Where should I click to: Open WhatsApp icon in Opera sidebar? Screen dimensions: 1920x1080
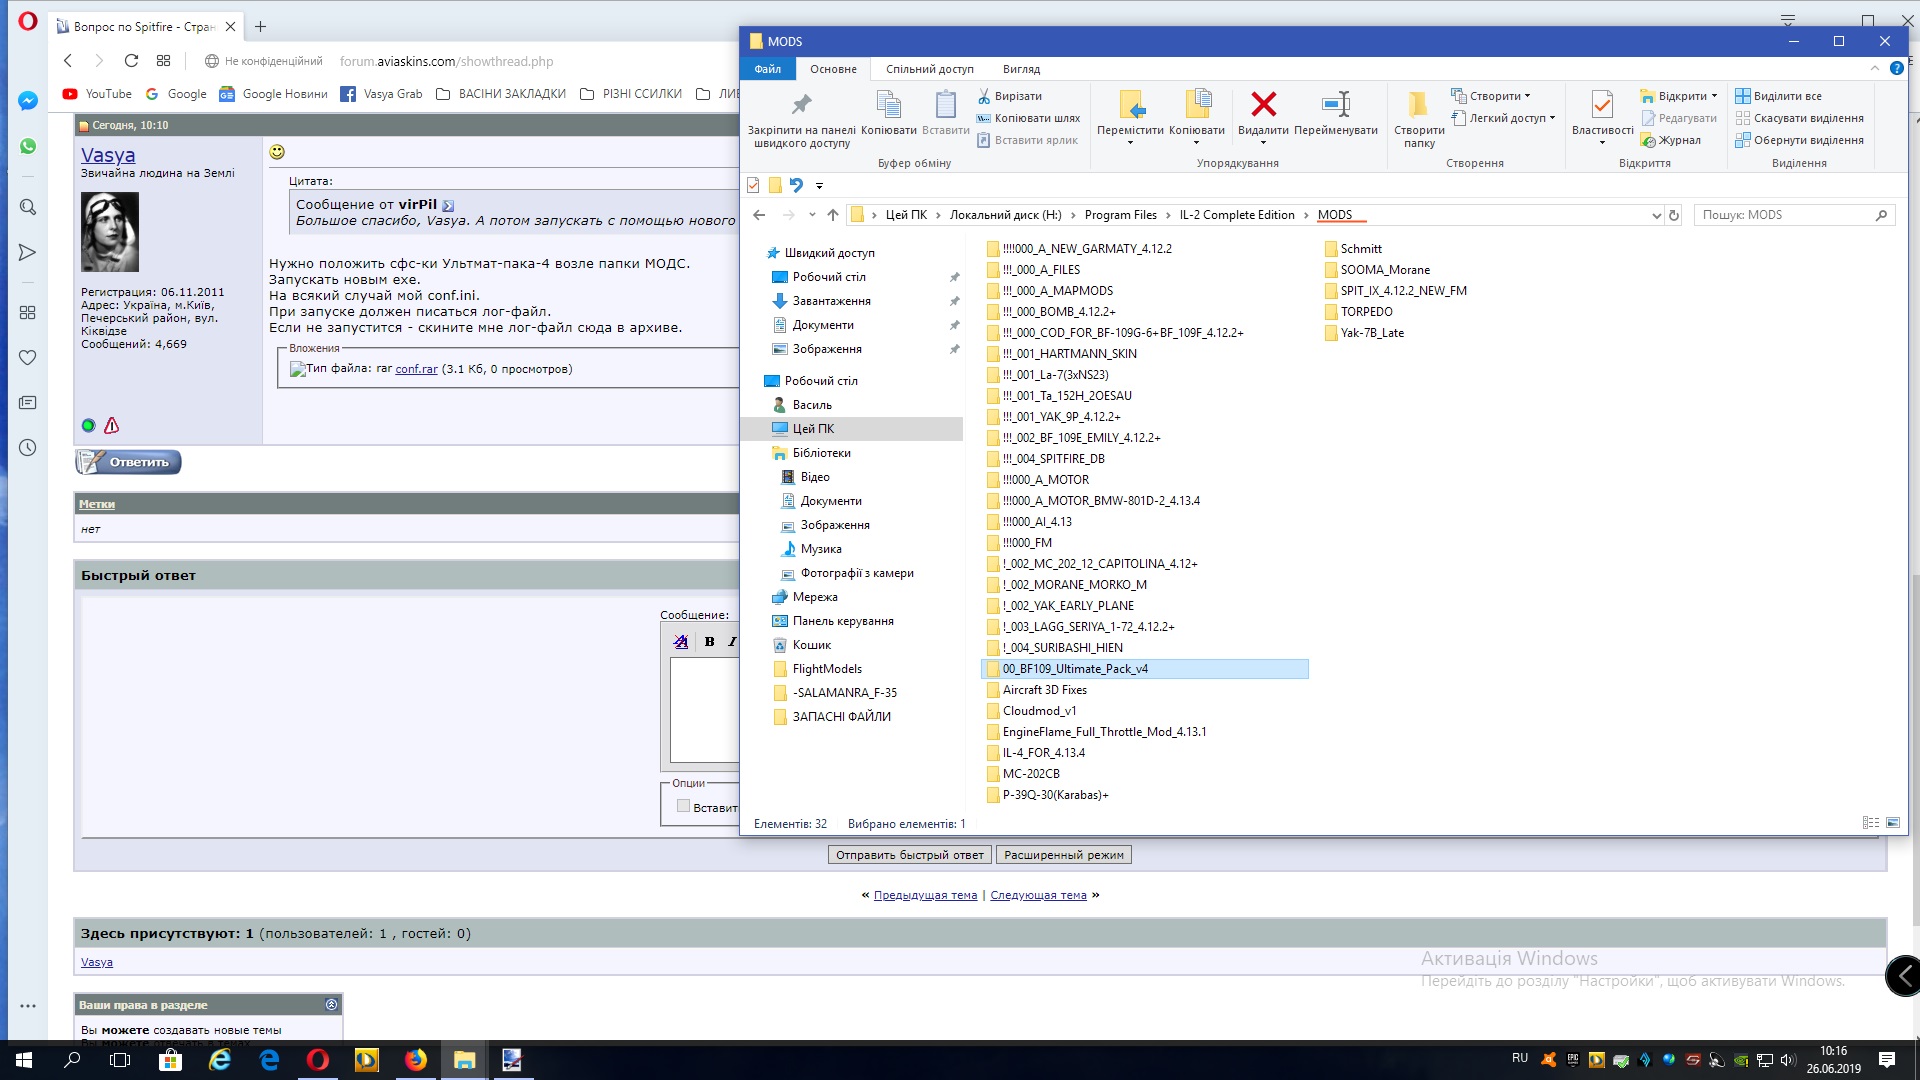click(x=28, y=146)
